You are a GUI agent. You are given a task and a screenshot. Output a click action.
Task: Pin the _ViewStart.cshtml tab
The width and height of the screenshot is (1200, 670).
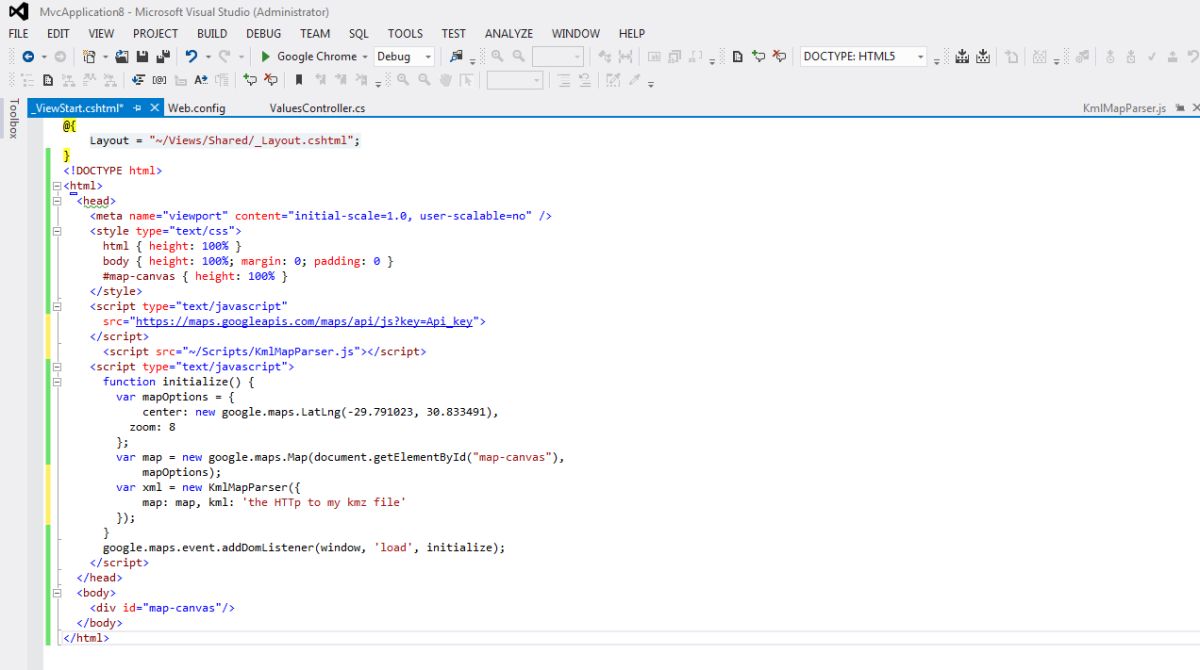pyautogui.click(x=138, y=108)
